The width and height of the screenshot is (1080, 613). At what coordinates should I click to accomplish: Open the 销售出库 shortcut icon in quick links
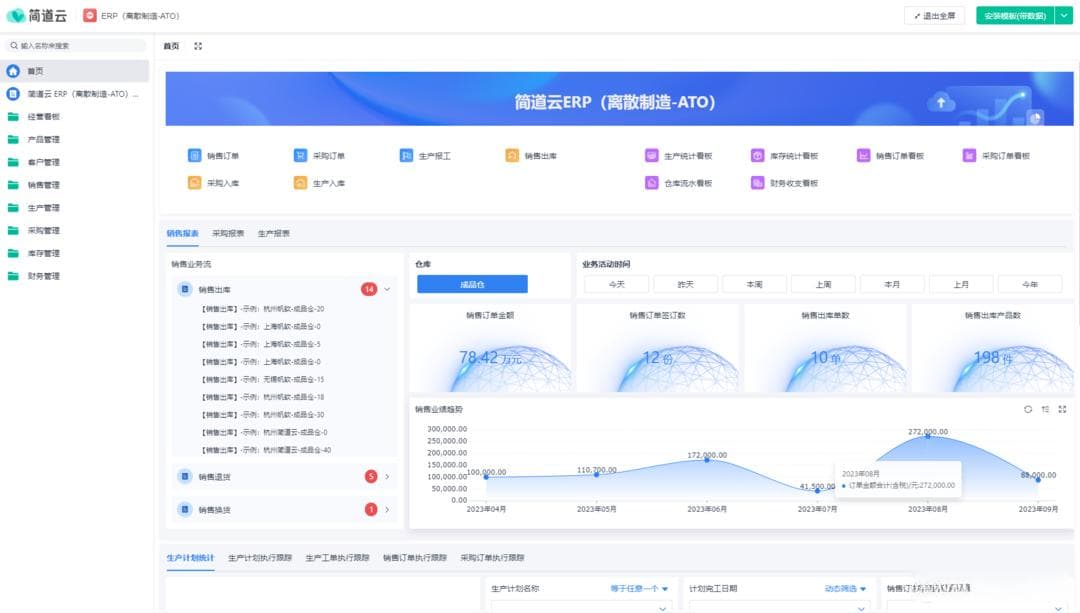[512, 156]
